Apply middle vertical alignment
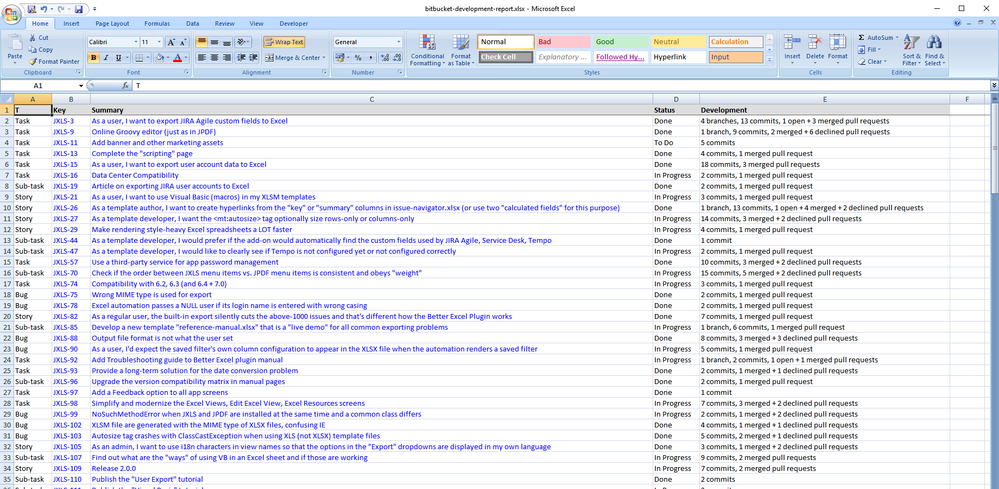The width and height of the screenshot is (999, 489). pos(214,42)
